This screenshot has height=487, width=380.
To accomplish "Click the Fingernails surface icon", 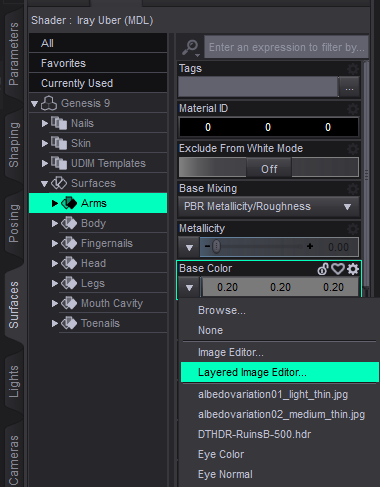I will [x=69, y=243].
